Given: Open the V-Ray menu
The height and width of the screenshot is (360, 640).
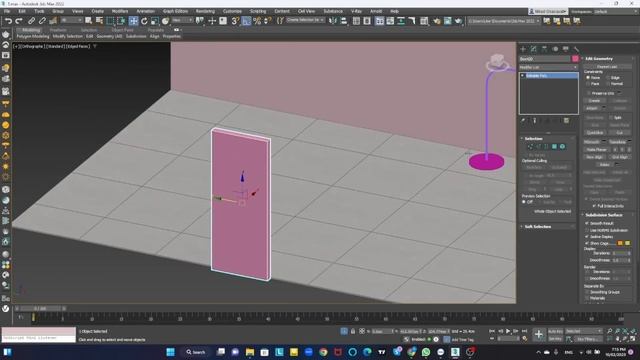Looking at the screenshot, I should tap(356, 11).
